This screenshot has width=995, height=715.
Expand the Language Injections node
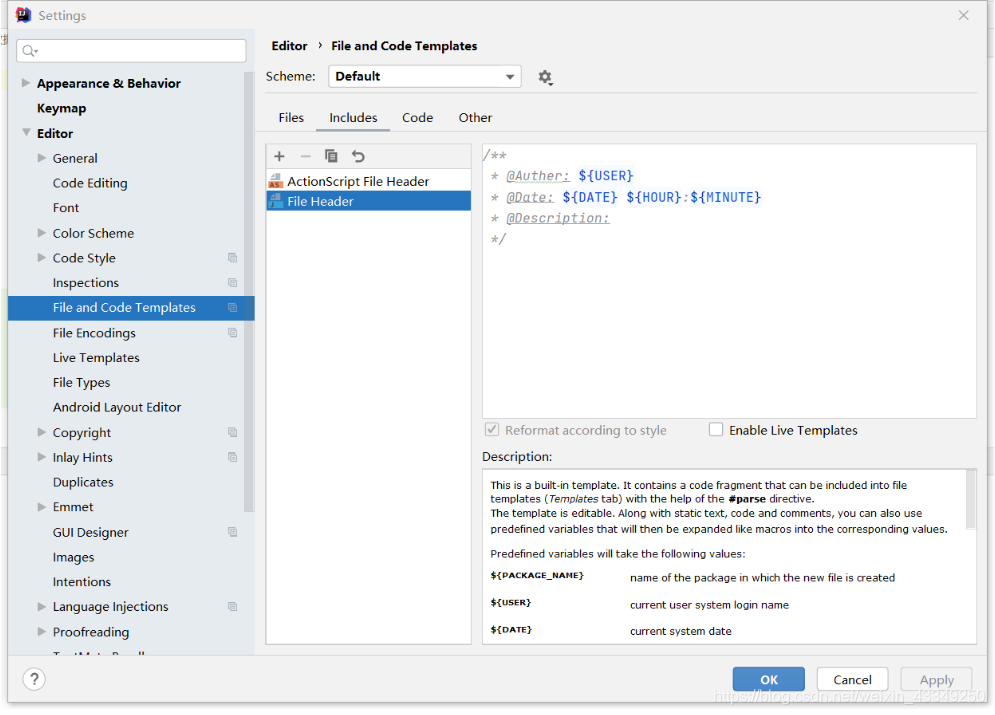pyautogui.click(x=42, y=607)
